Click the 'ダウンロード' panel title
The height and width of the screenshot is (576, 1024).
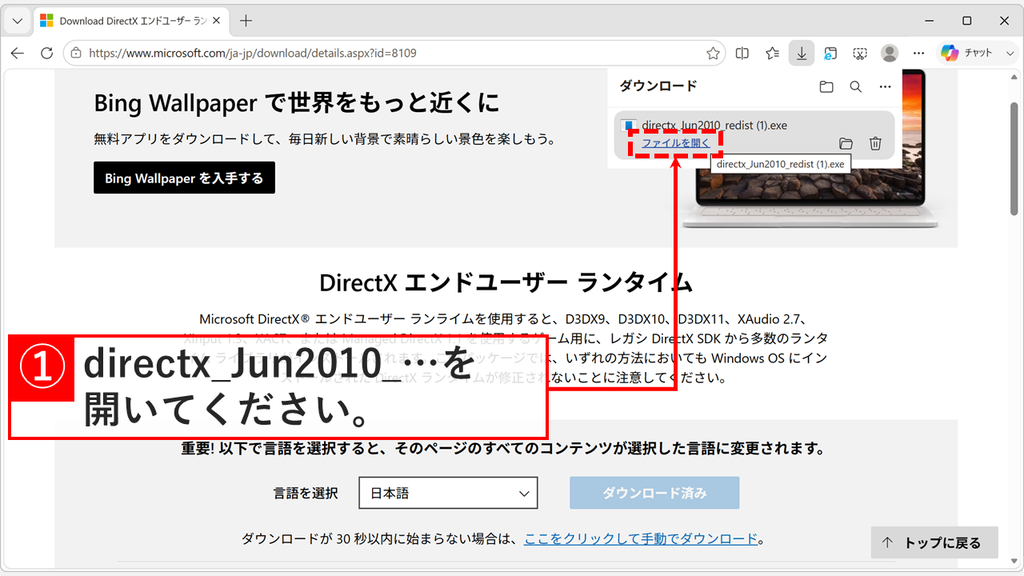coord(658,86)
